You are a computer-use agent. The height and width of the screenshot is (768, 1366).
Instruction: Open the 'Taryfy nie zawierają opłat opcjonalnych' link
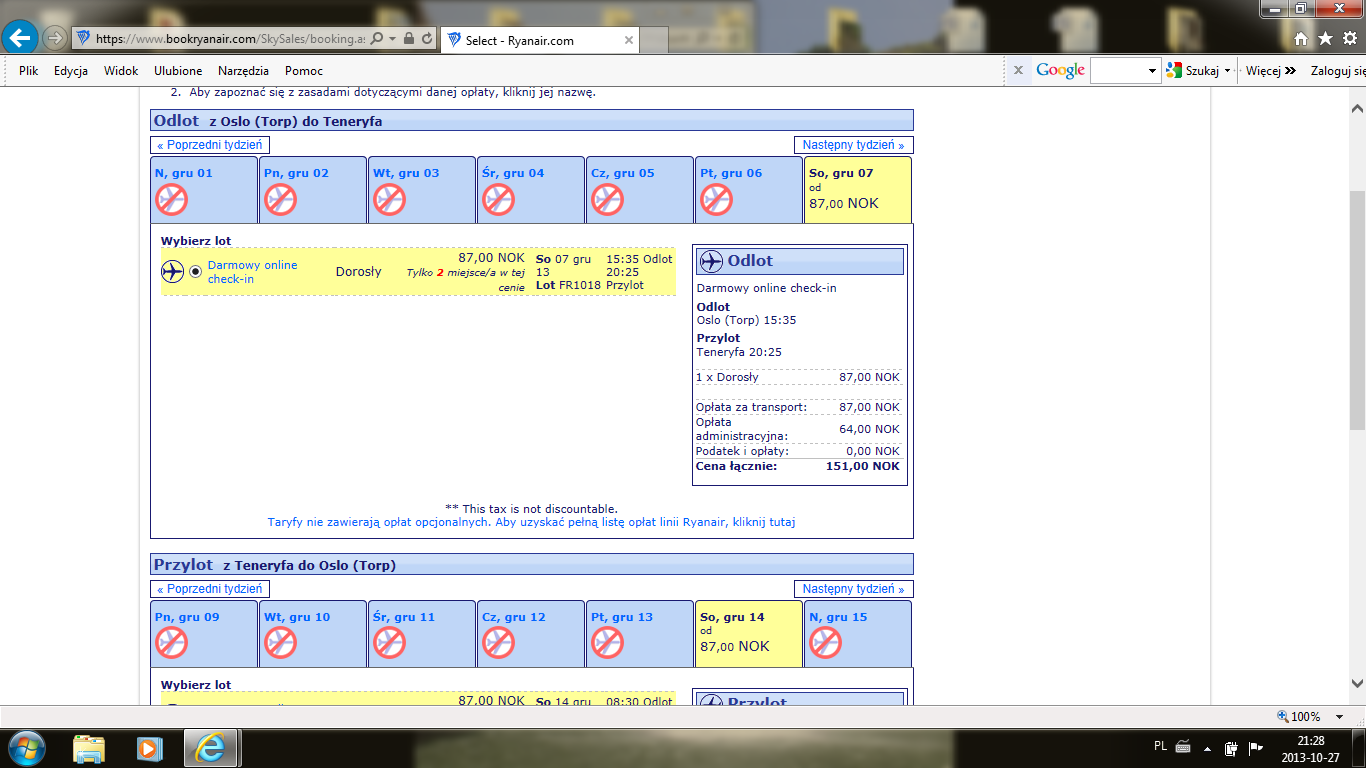pyautogui.click(x=532, y=522)
